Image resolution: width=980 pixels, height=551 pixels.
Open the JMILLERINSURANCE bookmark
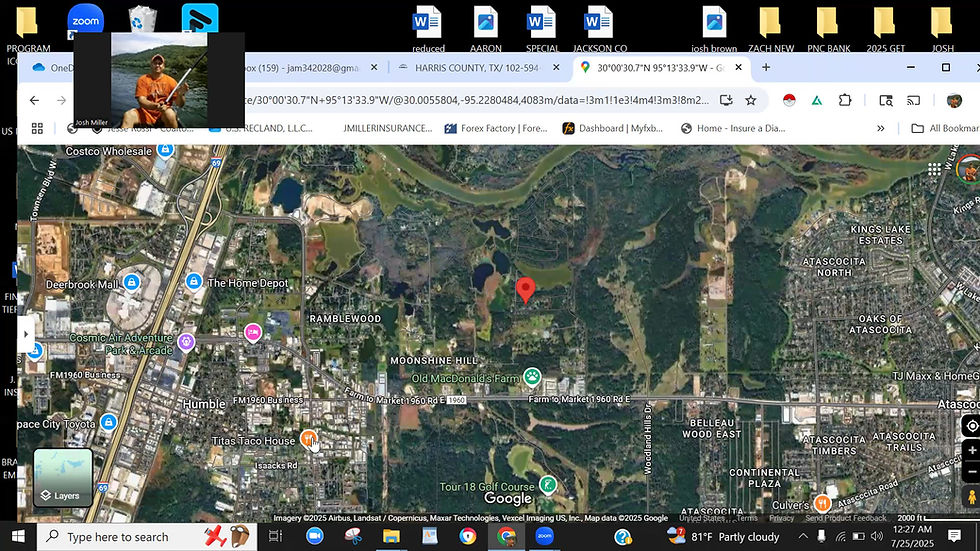coord(388,128)
